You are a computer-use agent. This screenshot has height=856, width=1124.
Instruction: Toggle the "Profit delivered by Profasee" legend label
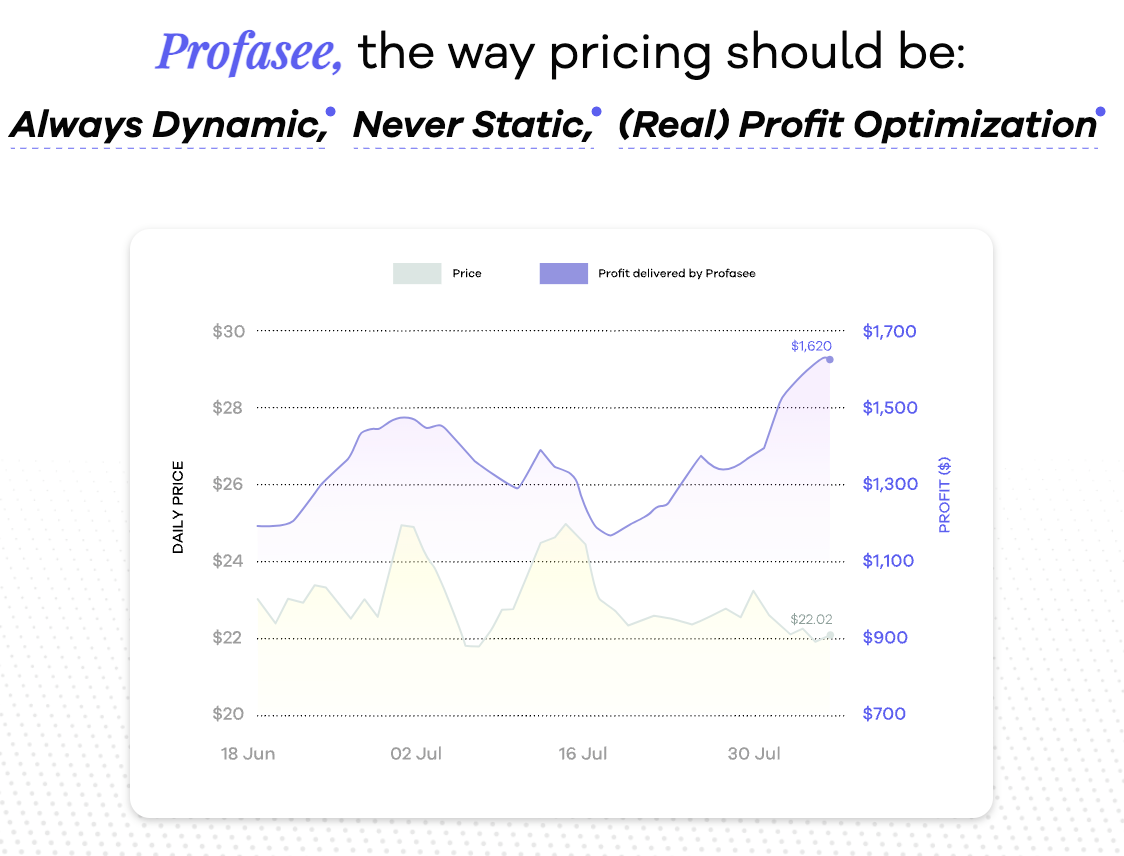(x=677, y=273)
